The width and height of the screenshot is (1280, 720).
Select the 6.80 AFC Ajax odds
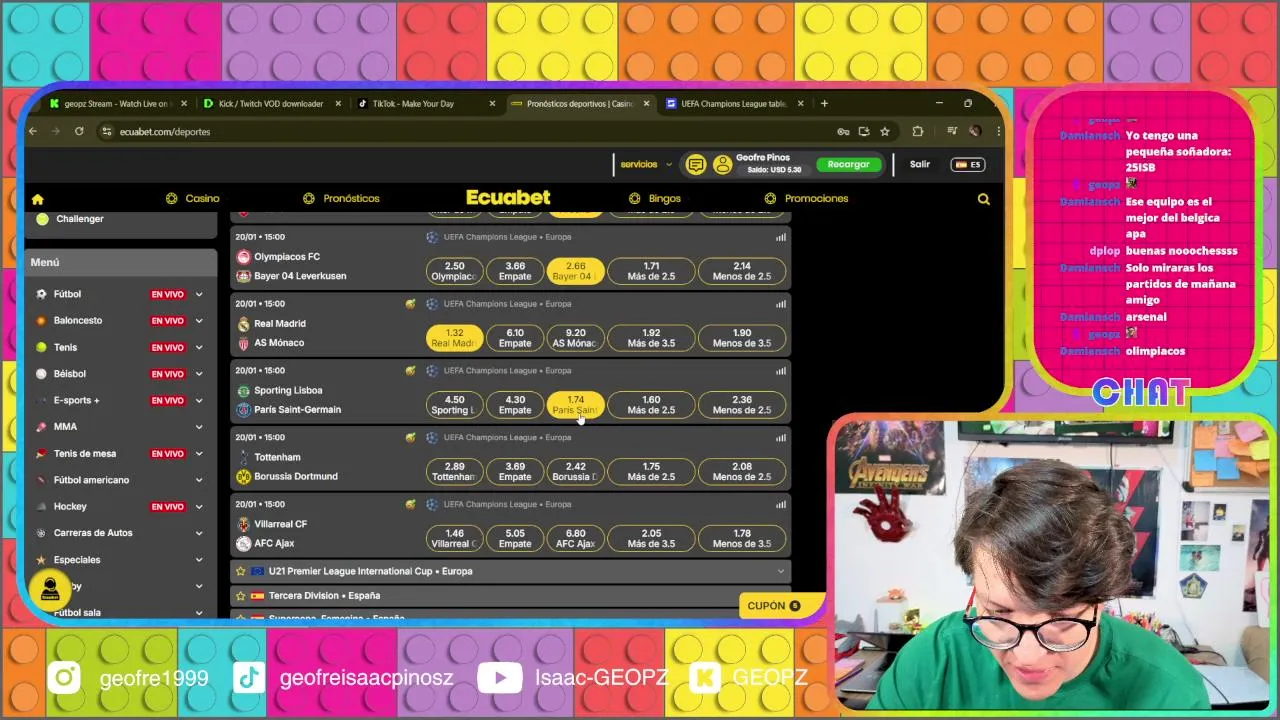(x=576, y=539)
